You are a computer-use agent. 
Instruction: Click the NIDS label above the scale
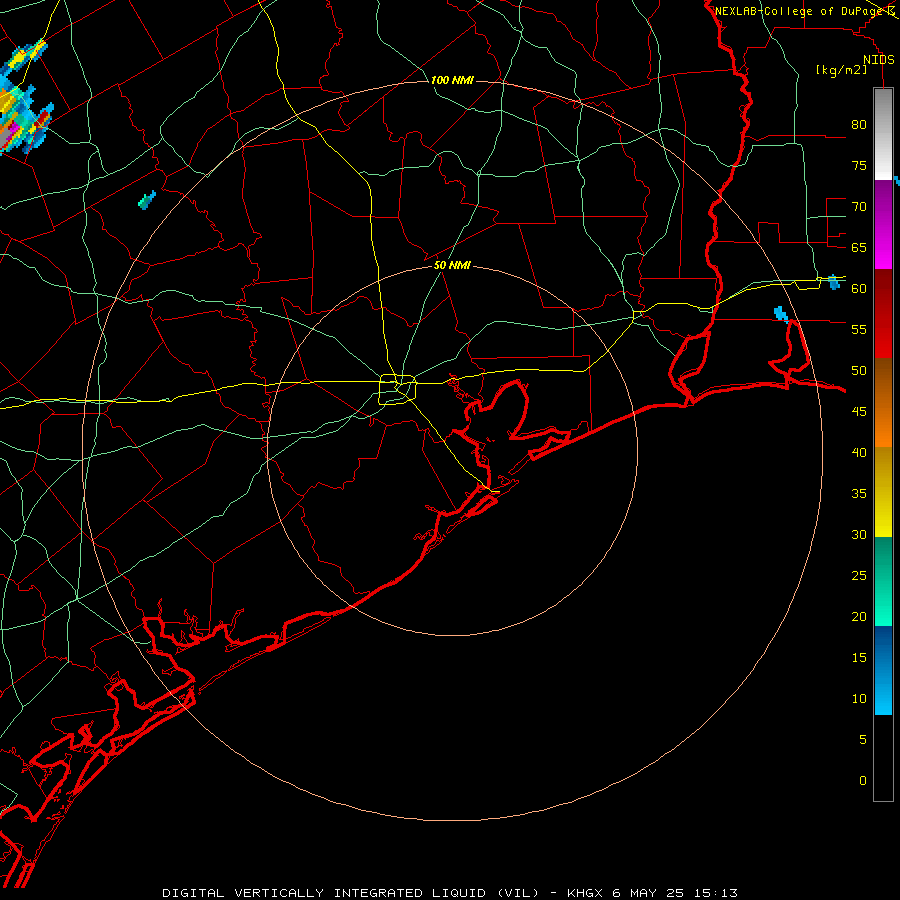coord(878,60)
